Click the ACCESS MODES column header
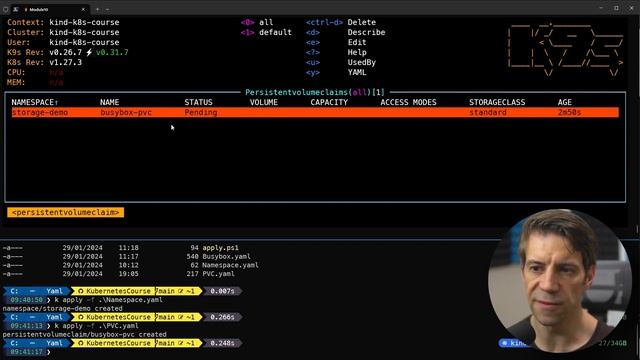This screenshot has height=360, width=640. pyautogui.click(x=408, y=102)
